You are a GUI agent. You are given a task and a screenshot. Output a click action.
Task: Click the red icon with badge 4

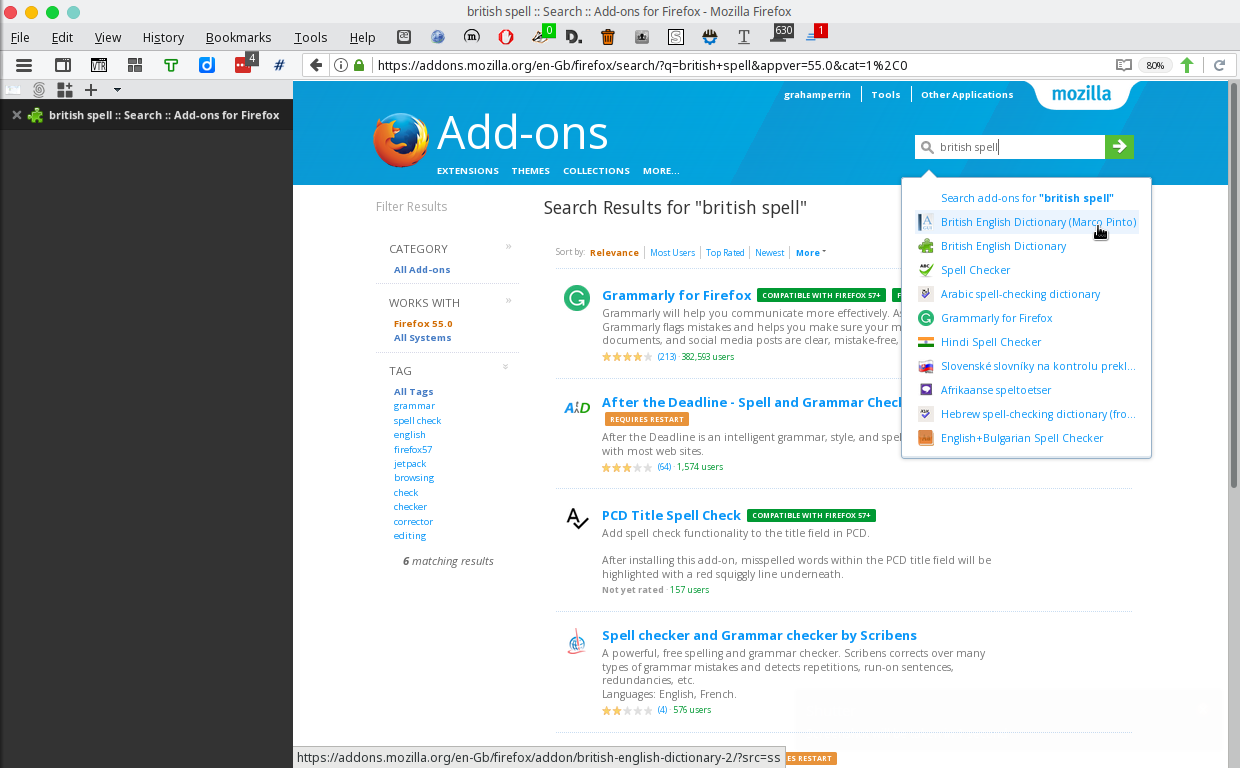[244, 64]
